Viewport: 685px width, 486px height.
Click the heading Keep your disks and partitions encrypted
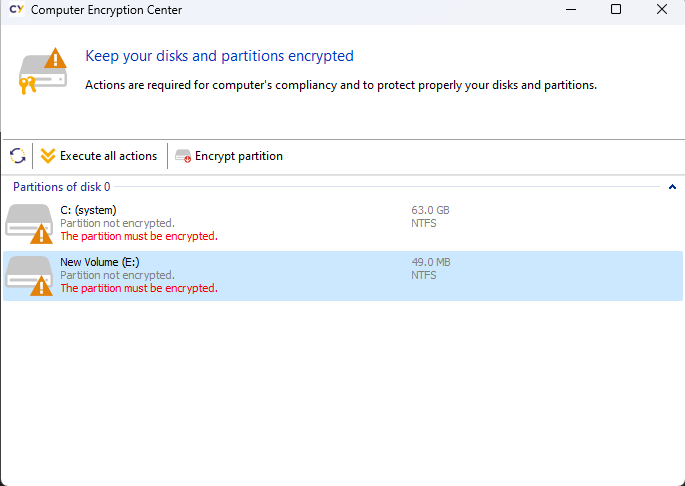click(219, 56)
